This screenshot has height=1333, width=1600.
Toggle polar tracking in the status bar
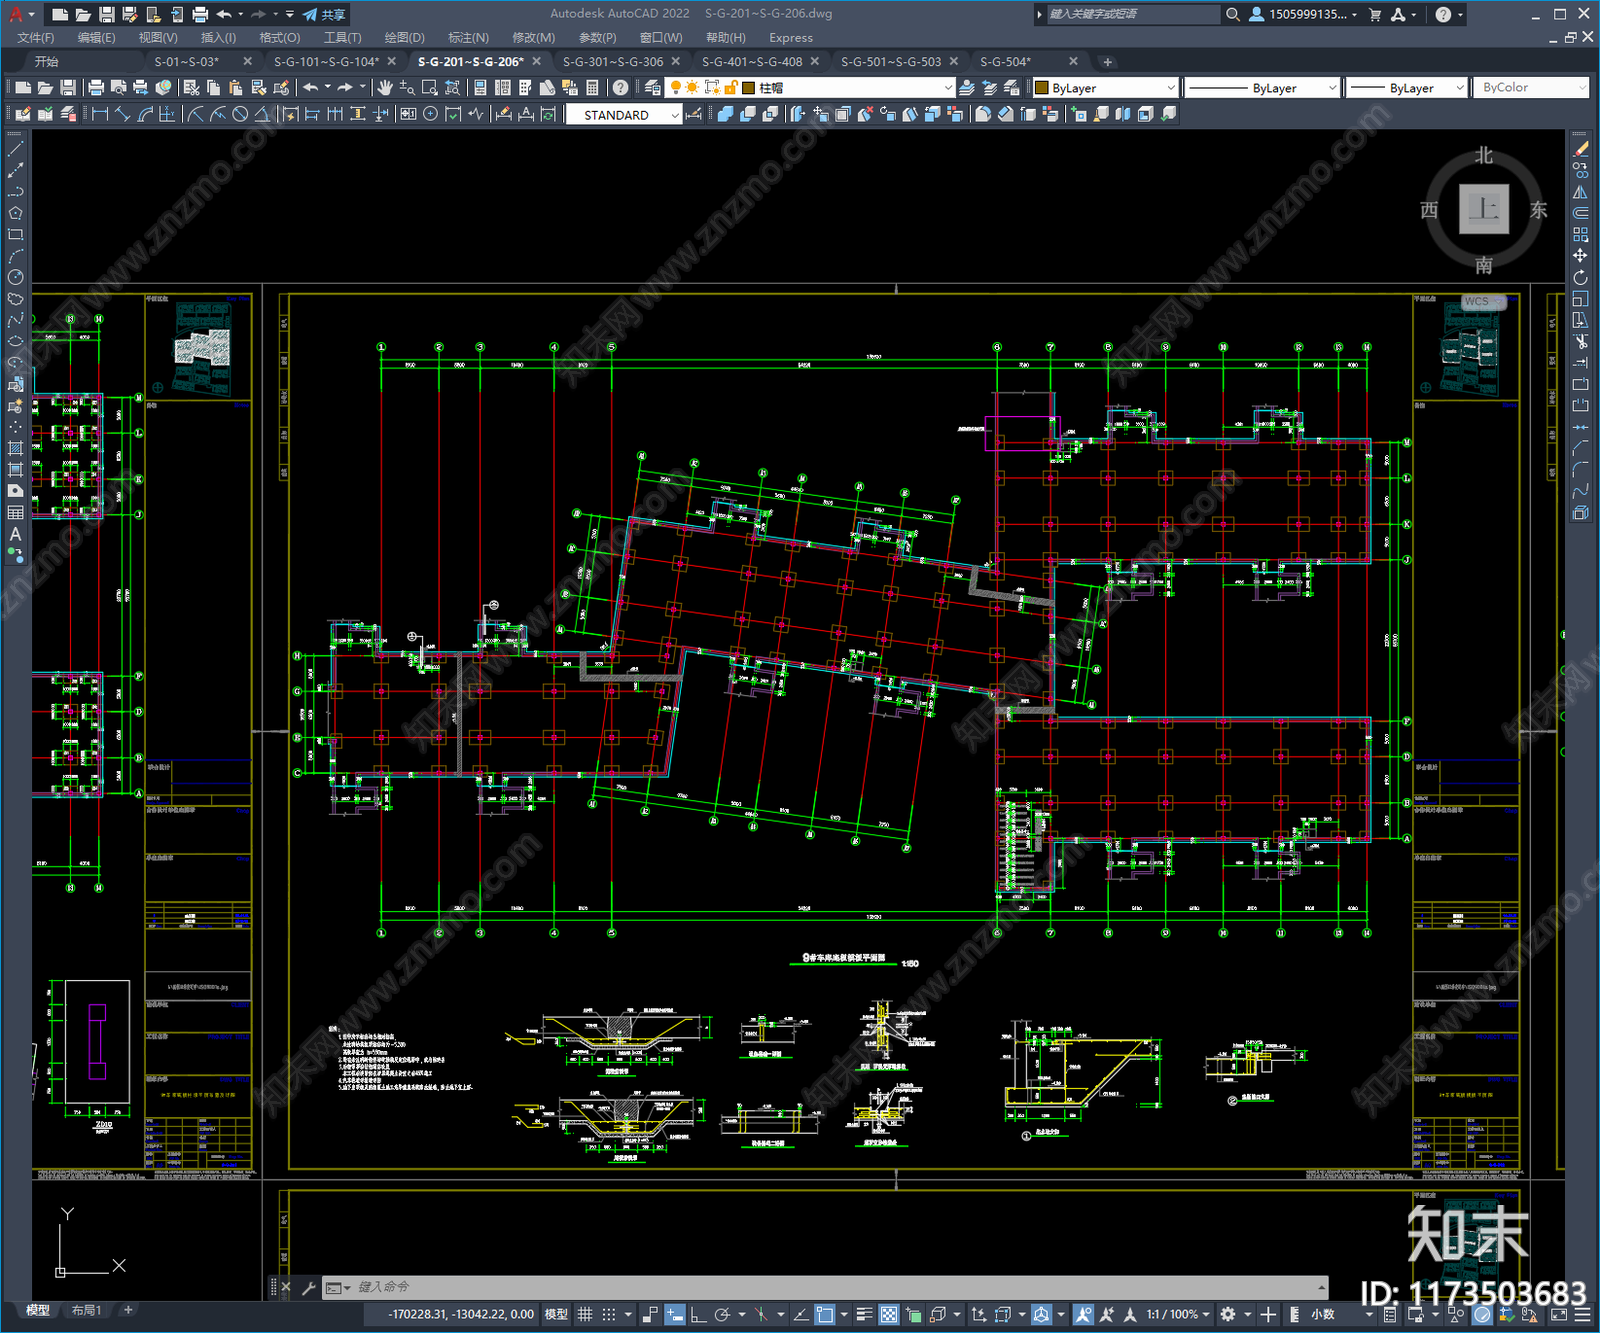pyautogui.click(x=722, y=1314)
